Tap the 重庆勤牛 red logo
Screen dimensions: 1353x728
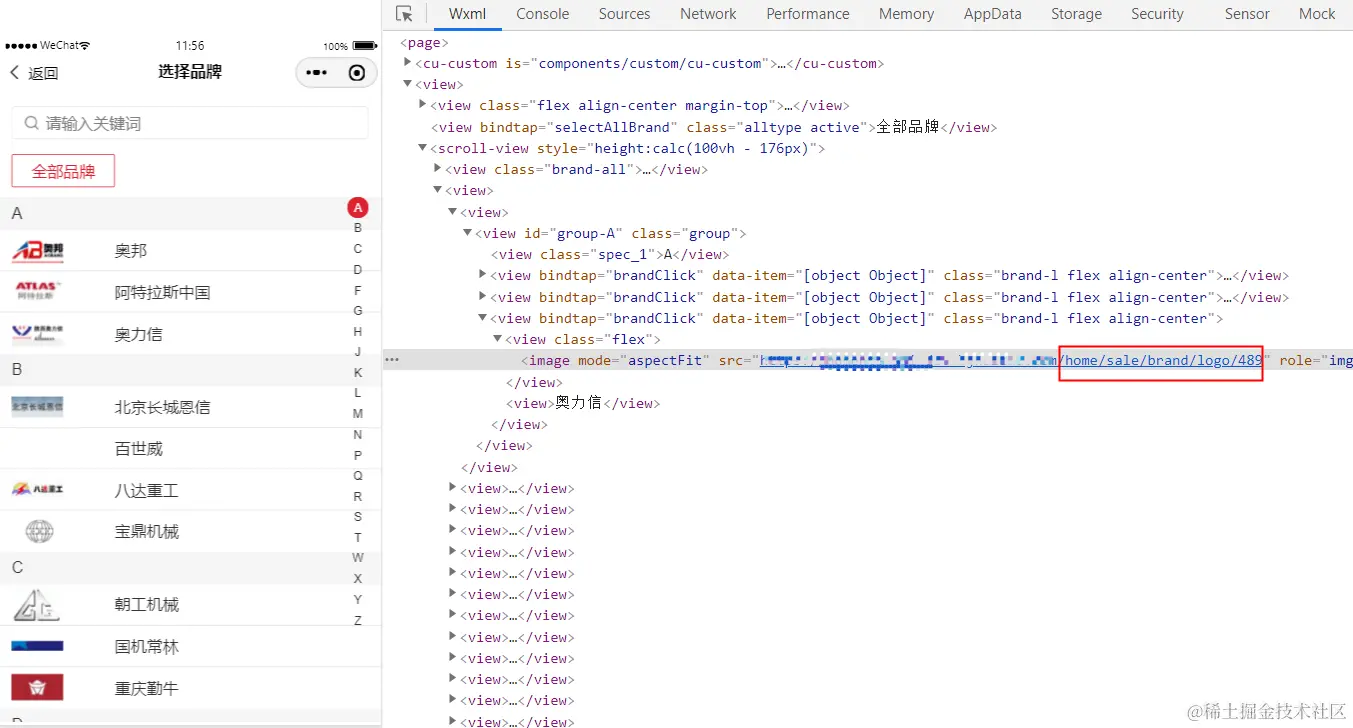(x=37, y=687)
